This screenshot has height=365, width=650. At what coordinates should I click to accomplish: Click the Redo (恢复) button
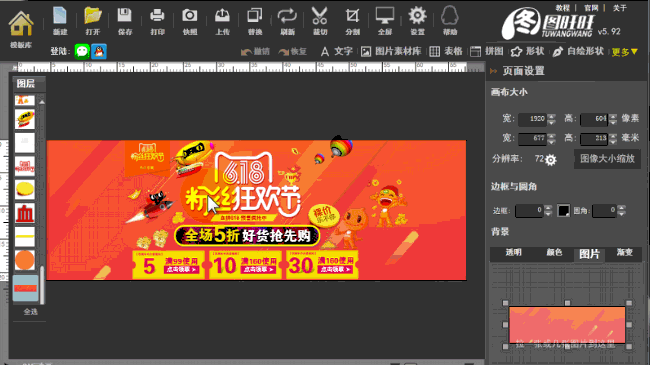pyautogui.click(x=293, y=51)
